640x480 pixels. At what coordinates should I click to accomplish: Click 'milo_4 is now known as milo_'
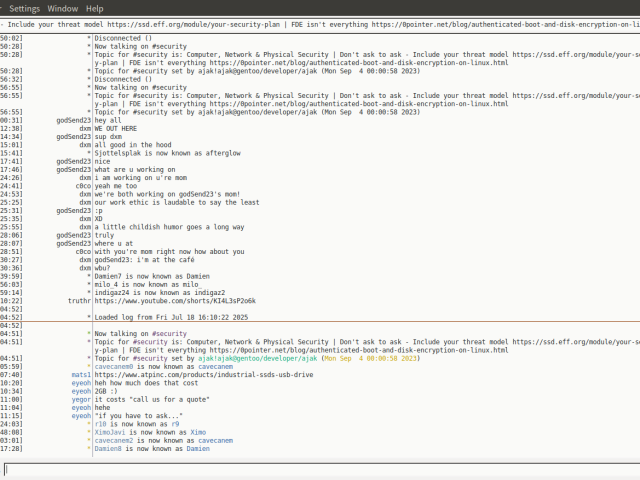(147, 284)
